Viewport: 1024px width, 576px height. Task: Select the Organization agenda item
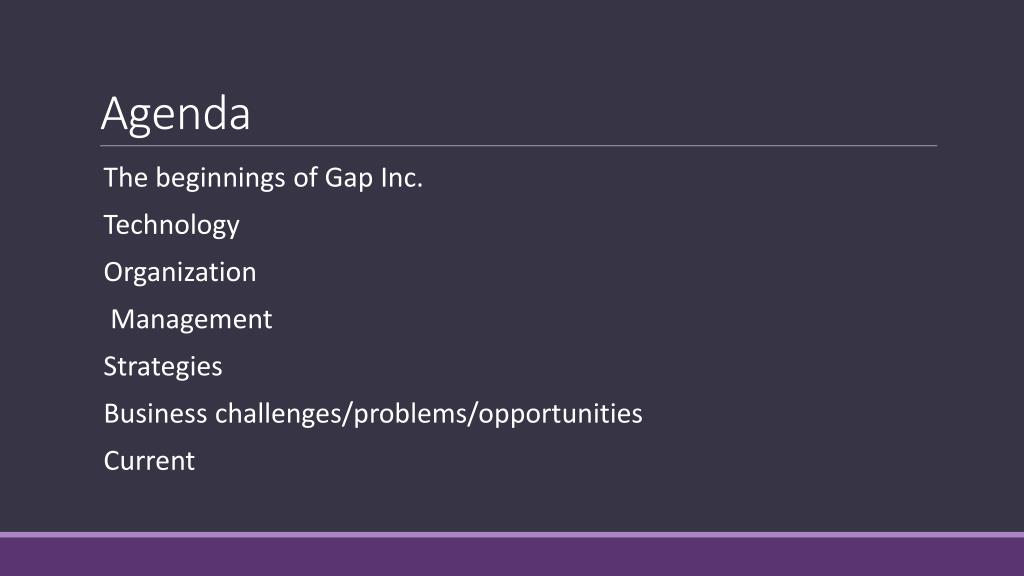tap(180, 272)
